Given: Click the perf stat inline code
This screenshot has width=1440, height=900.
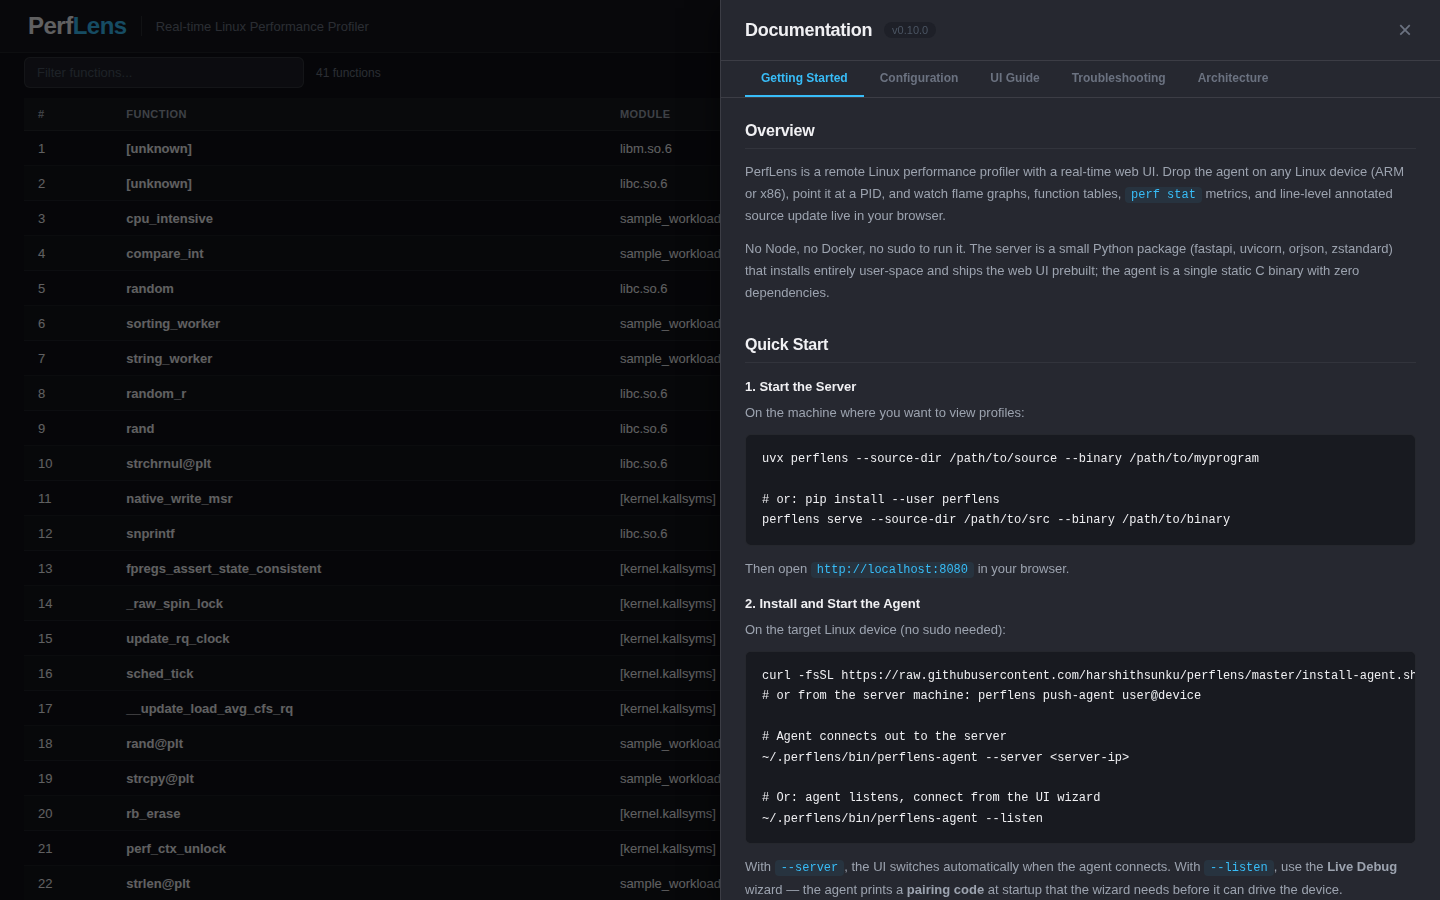Looking at the screenshot, I should pyautogui.click(x=1163, y=195).
